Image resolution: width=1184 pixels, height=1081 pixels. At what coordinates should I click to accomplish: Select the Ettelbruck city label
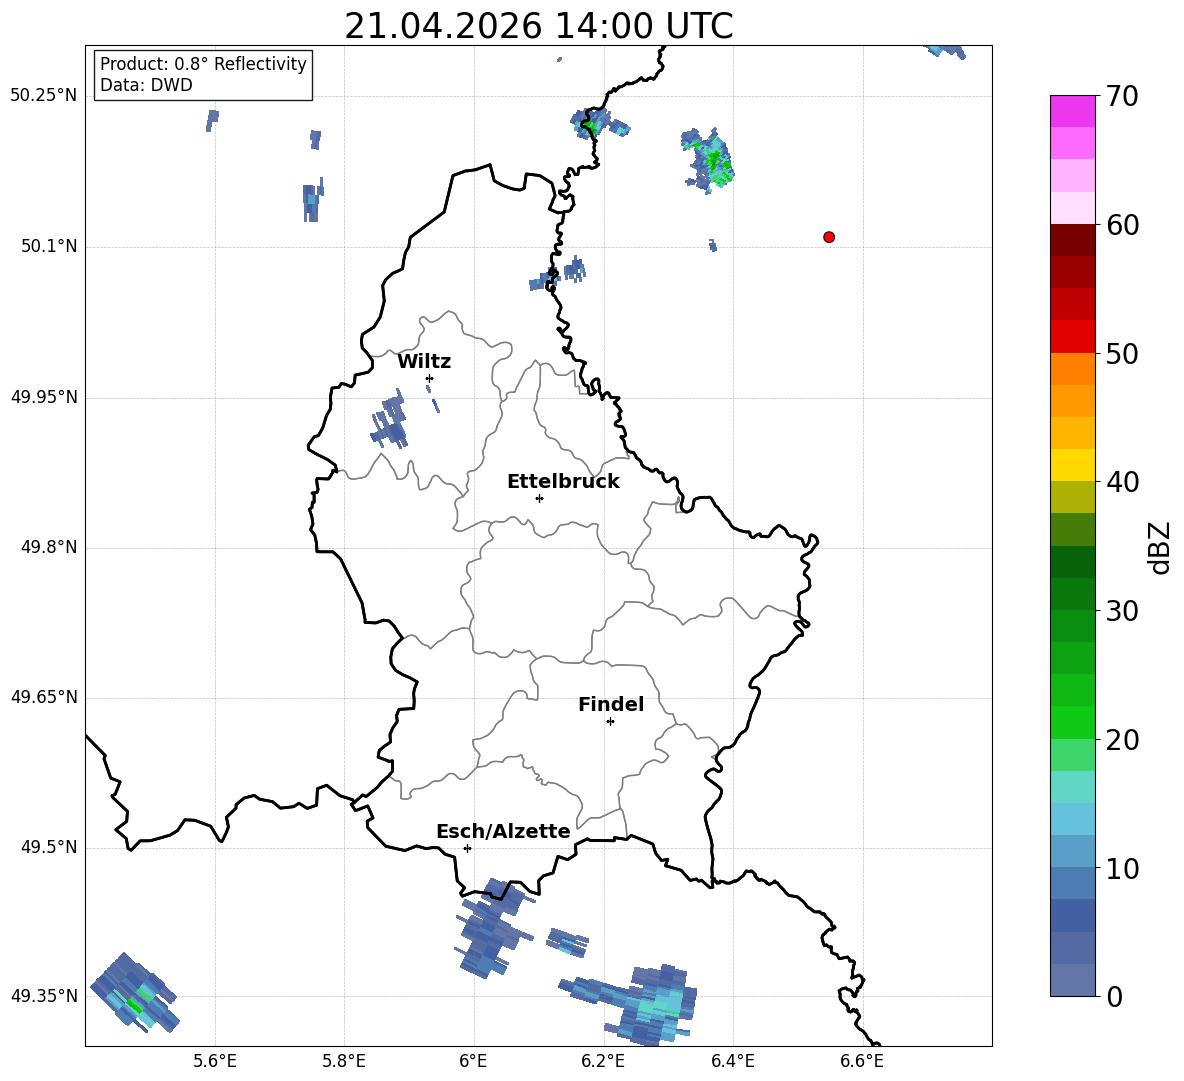click(x=563, y=482)
